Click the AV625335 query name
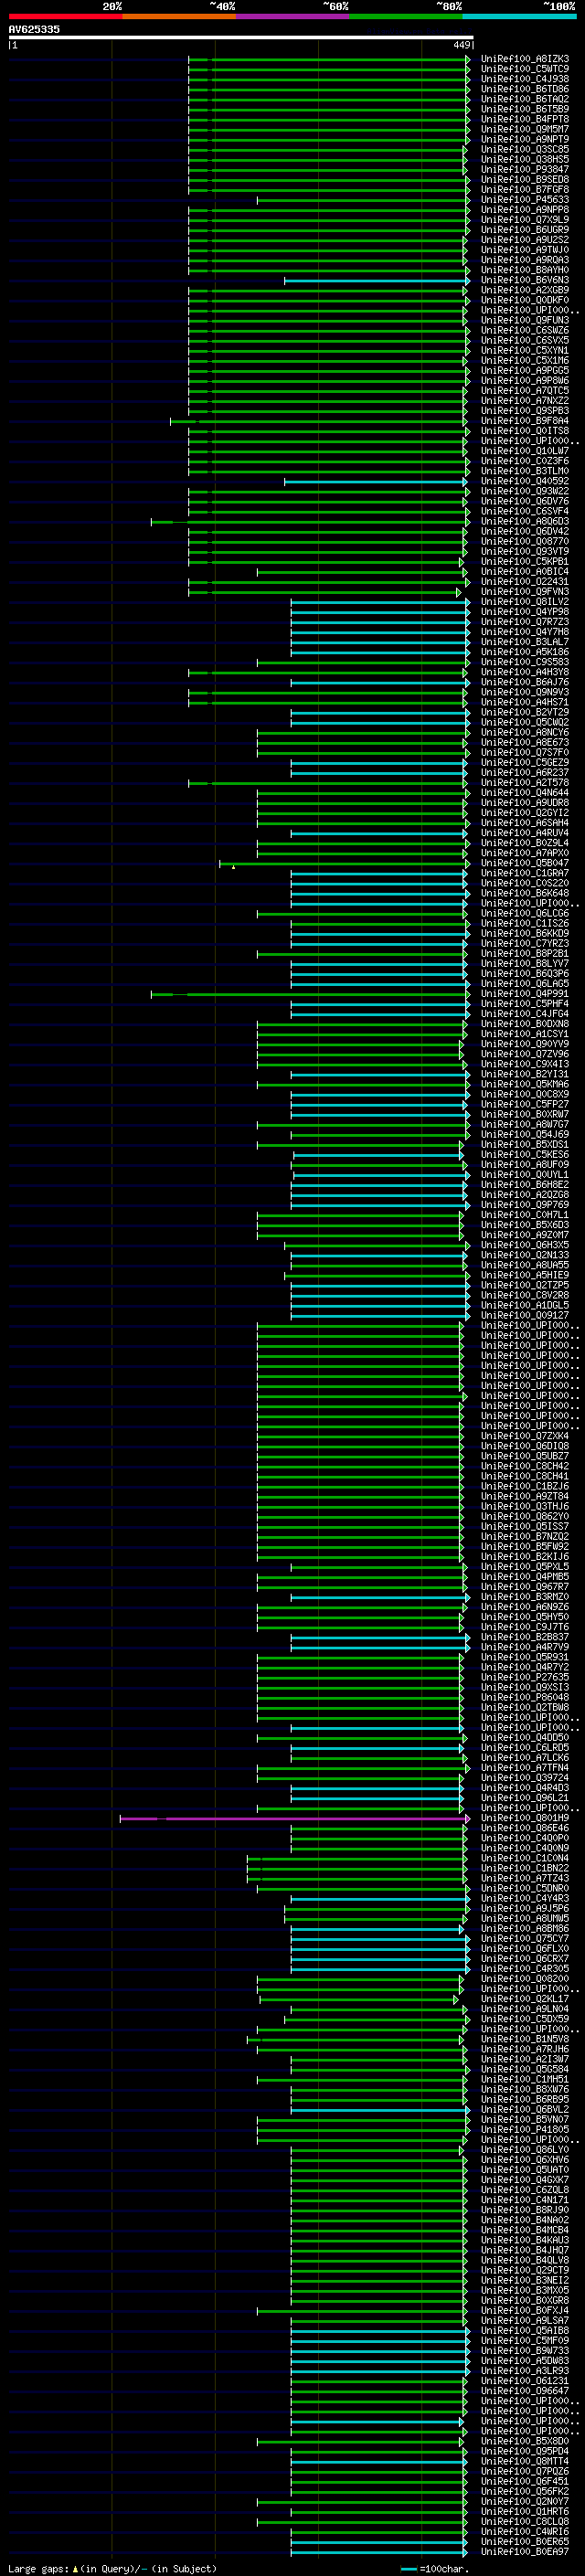The height and width of the screenshot is (2576, 585). (x=34, y=30)
